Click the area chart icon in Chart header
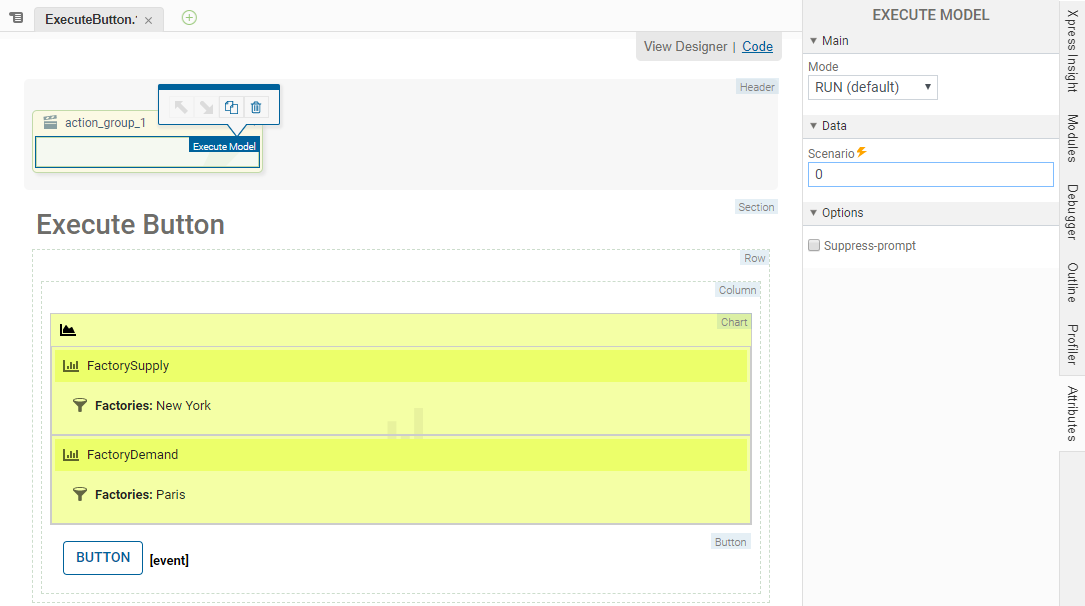This screenshot has height=606, width=1085. (x=68, y=330)
